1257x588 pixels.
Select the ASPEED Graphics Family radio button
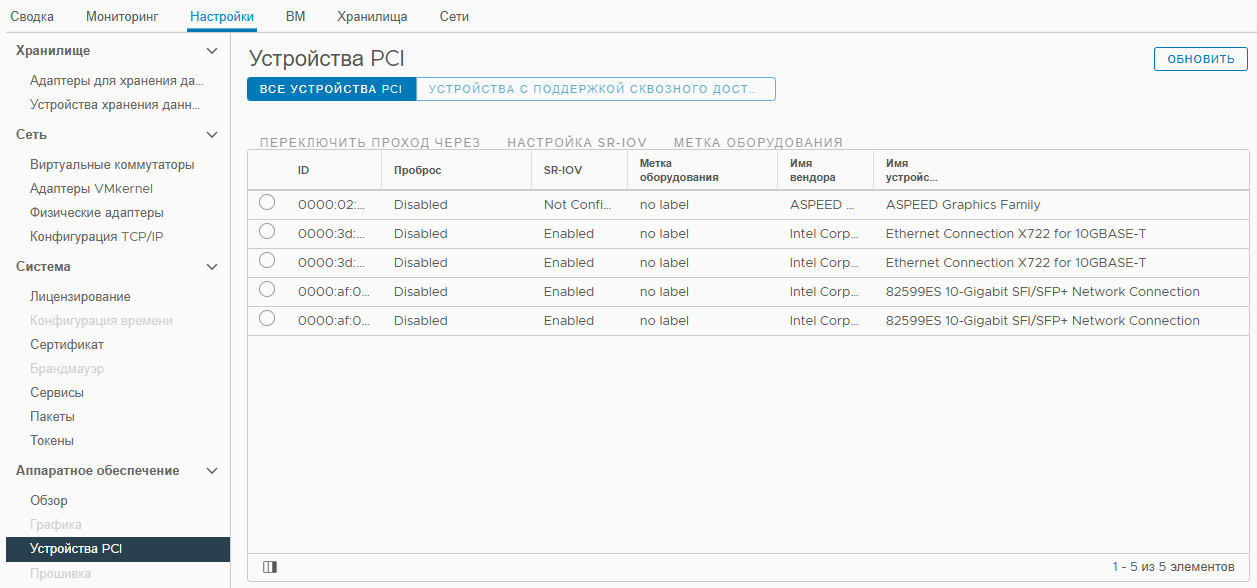click(267, 203)
